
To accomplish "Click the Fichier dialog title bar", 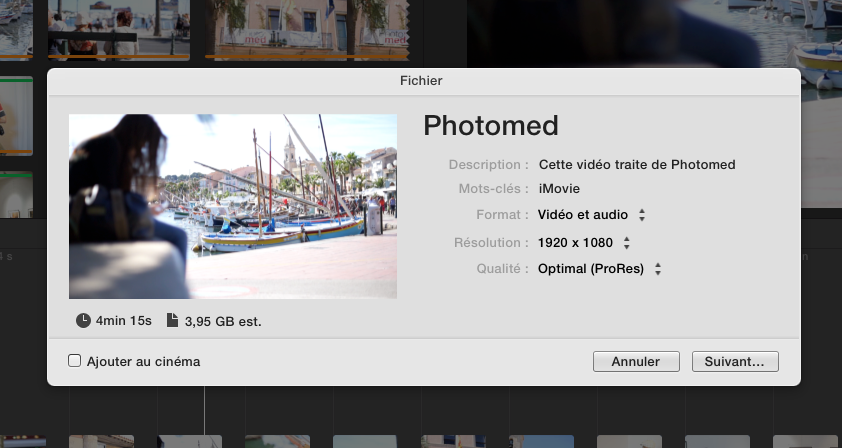I will coord(423,81).
